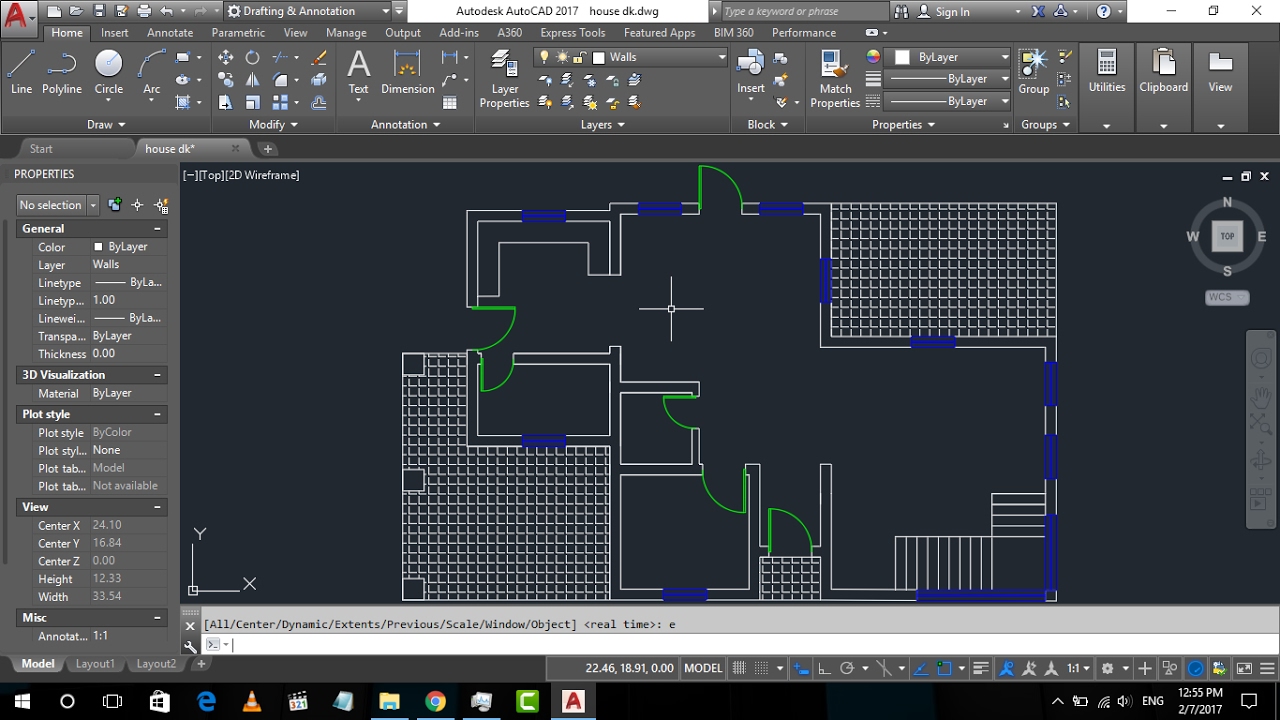Toggle object snap tracking on status bar

tap(920, 668)
